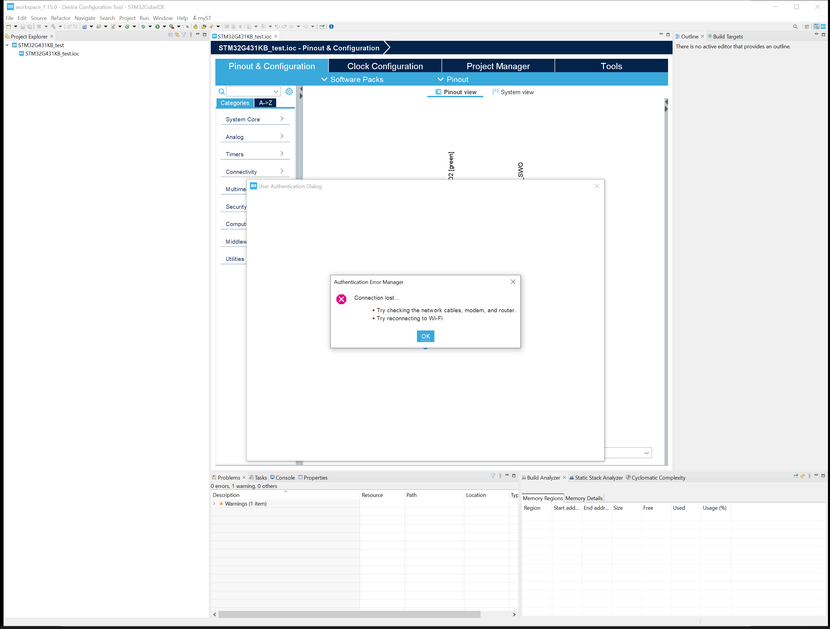
Task: Click the Information Center toolbar icon
Action: (331, 26)
